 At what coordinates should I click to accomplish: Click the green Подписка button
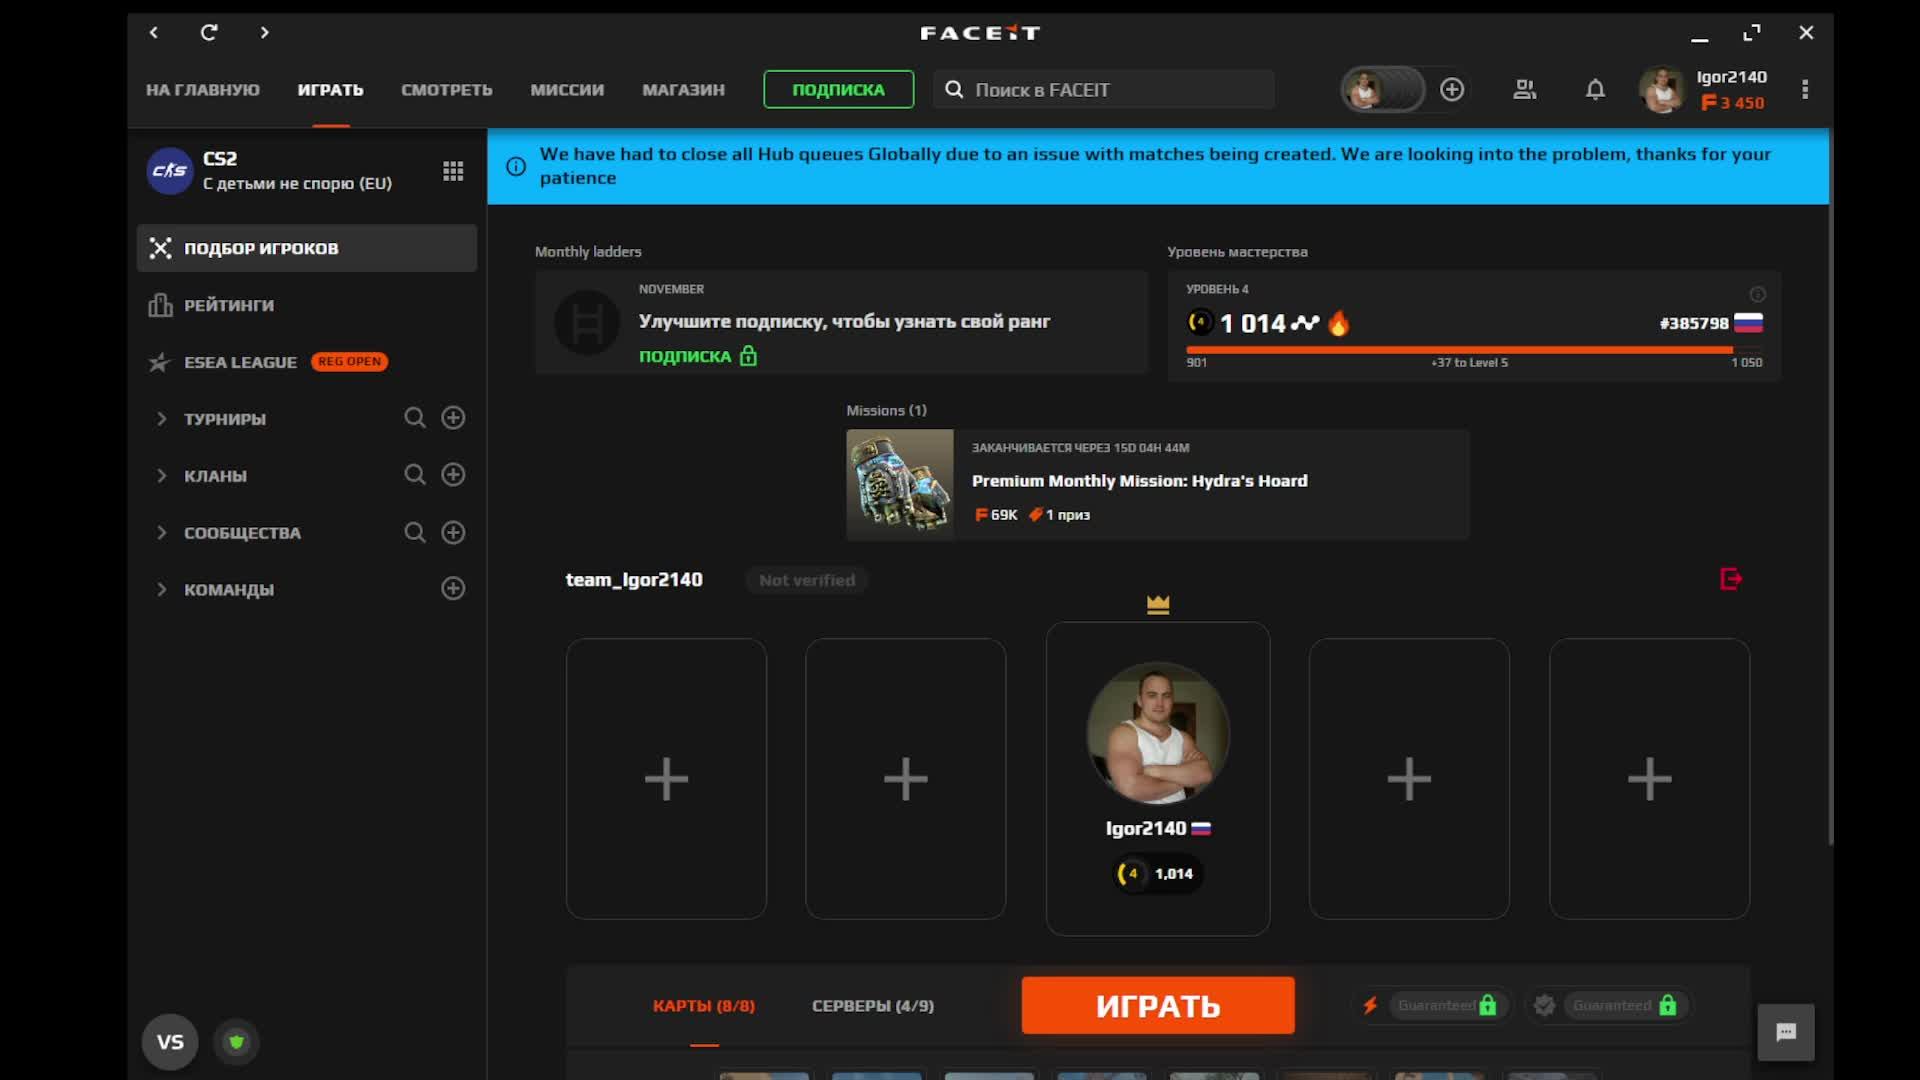[x=838, y=90]
